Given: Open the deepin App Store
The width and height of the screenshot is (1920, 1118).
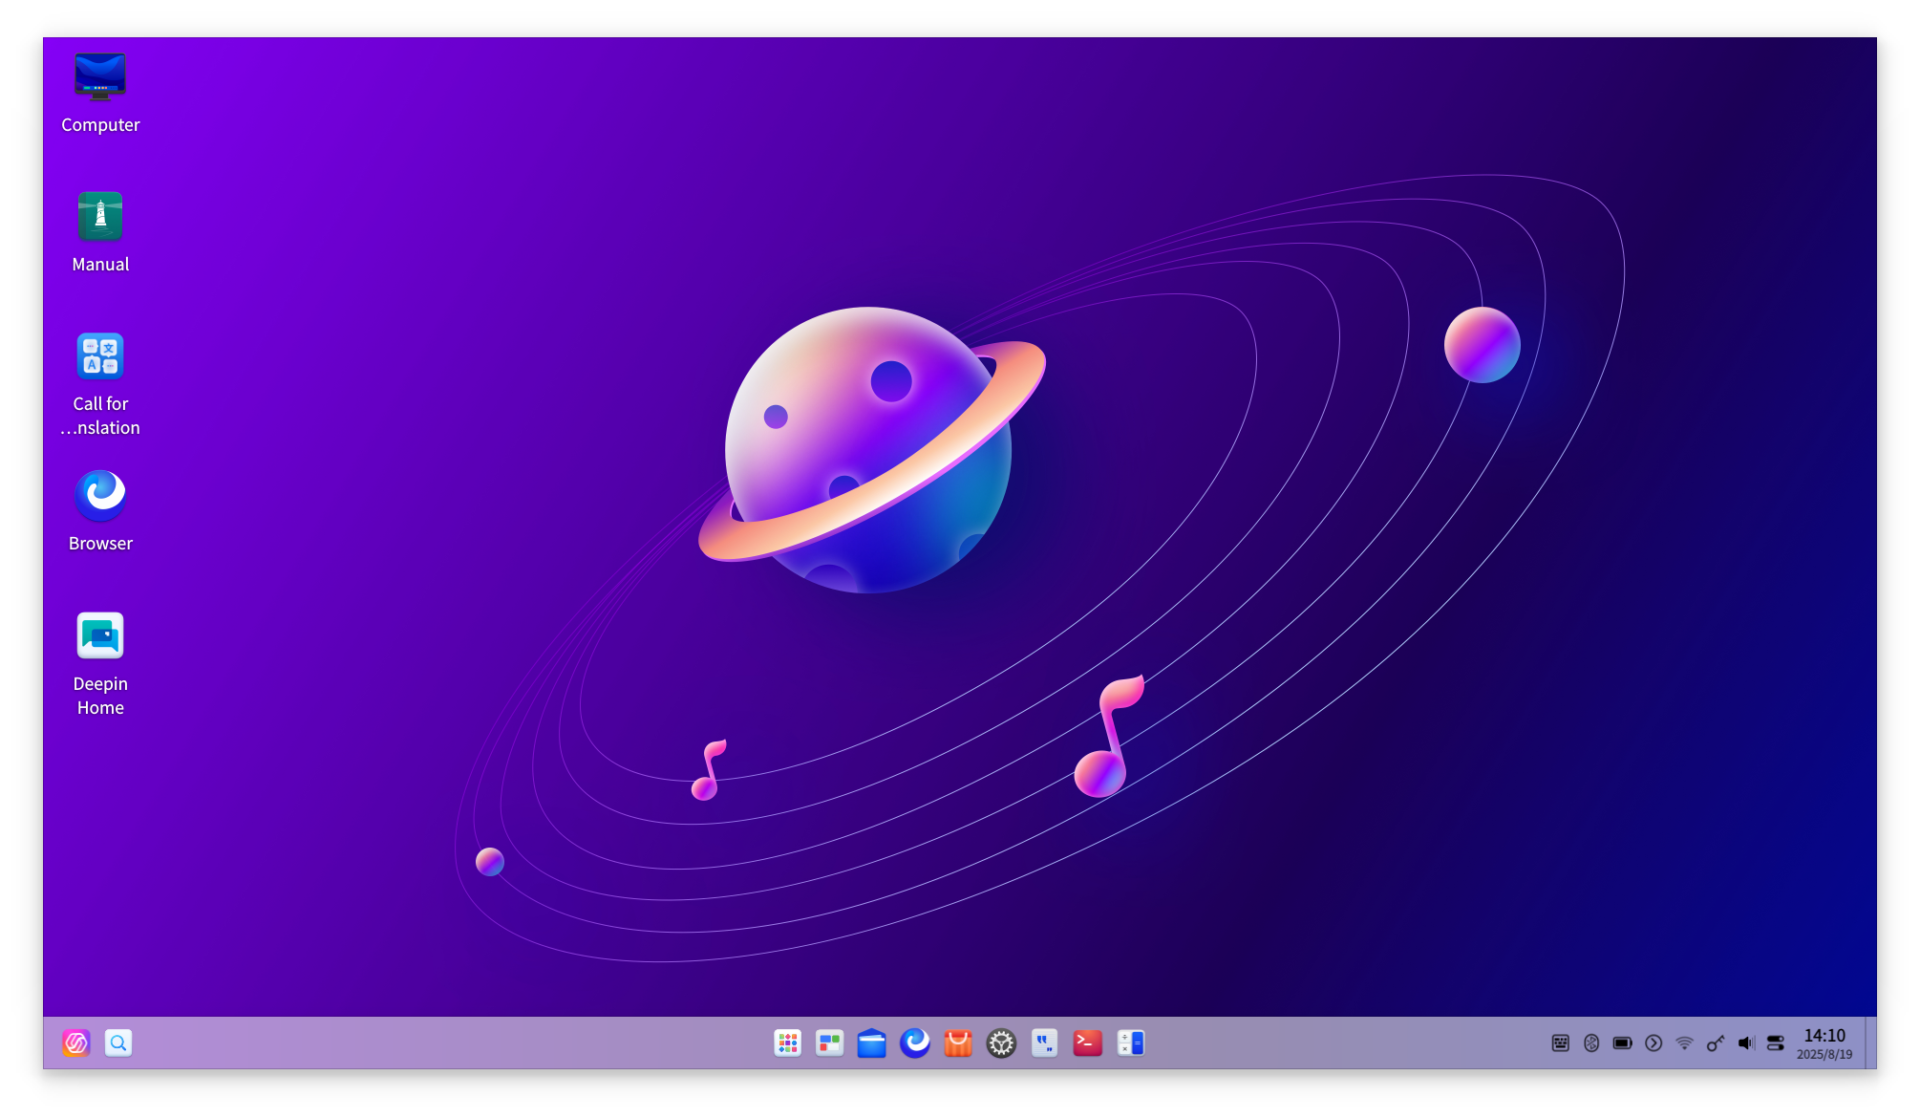Looking at the screenshot, I should (x=958, y=1042).
